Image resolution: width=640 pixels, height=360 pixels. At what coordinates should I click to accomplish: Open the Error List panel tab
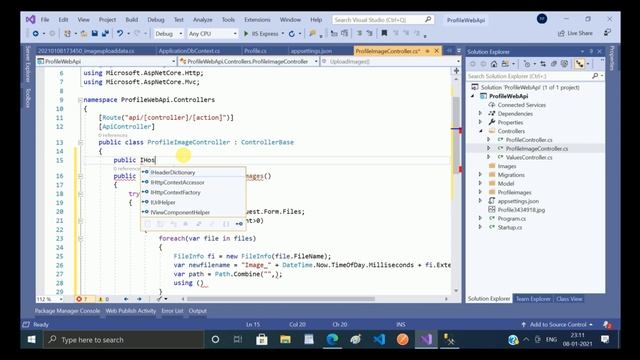pyautogui.click(x=172, y=311)
